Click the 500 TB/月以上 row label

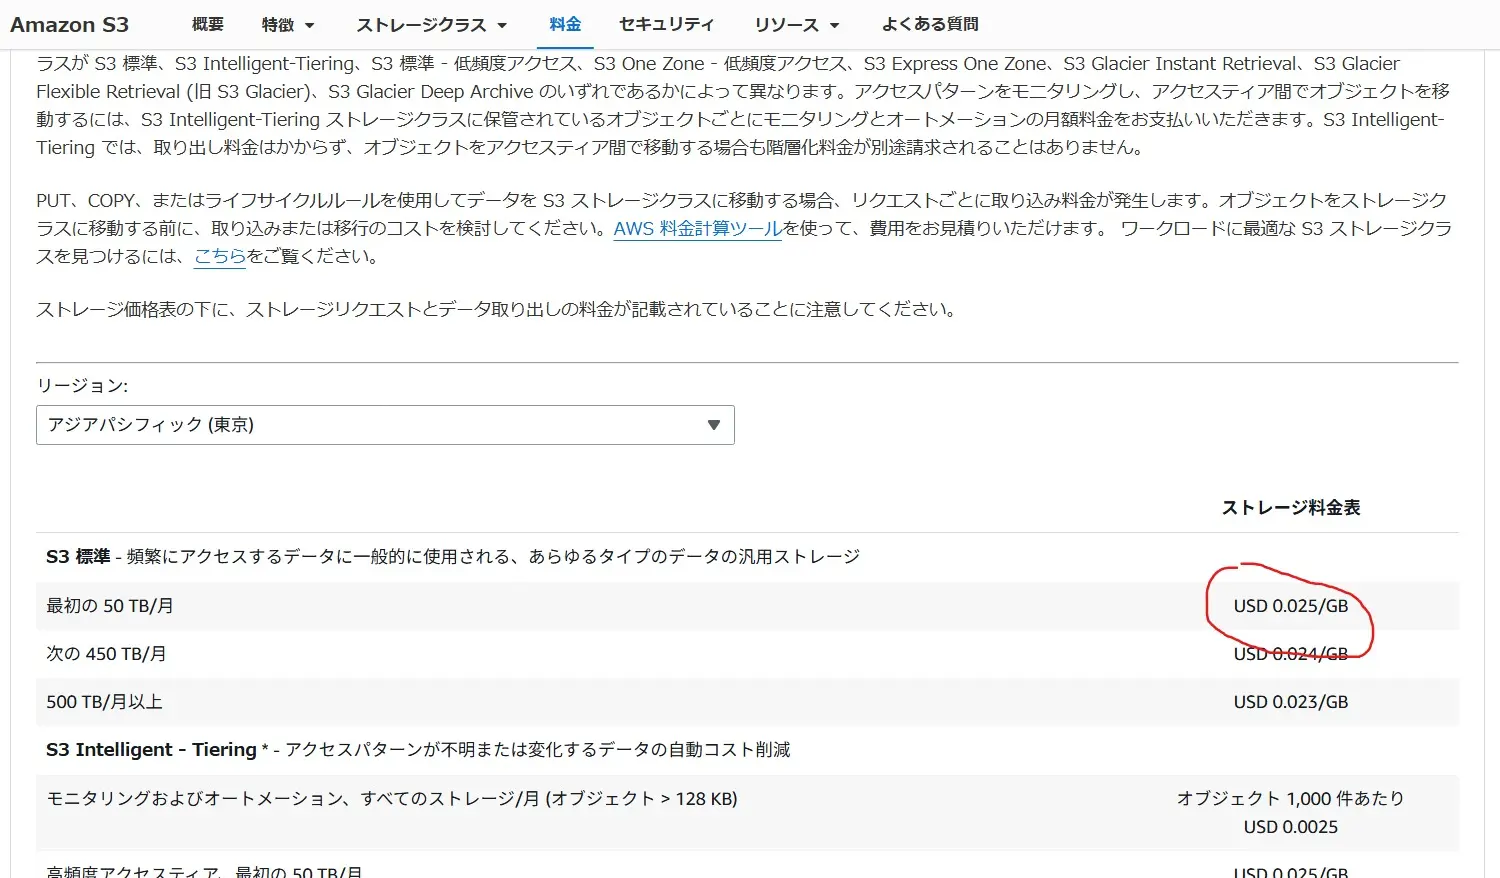(x=104, y=702)
